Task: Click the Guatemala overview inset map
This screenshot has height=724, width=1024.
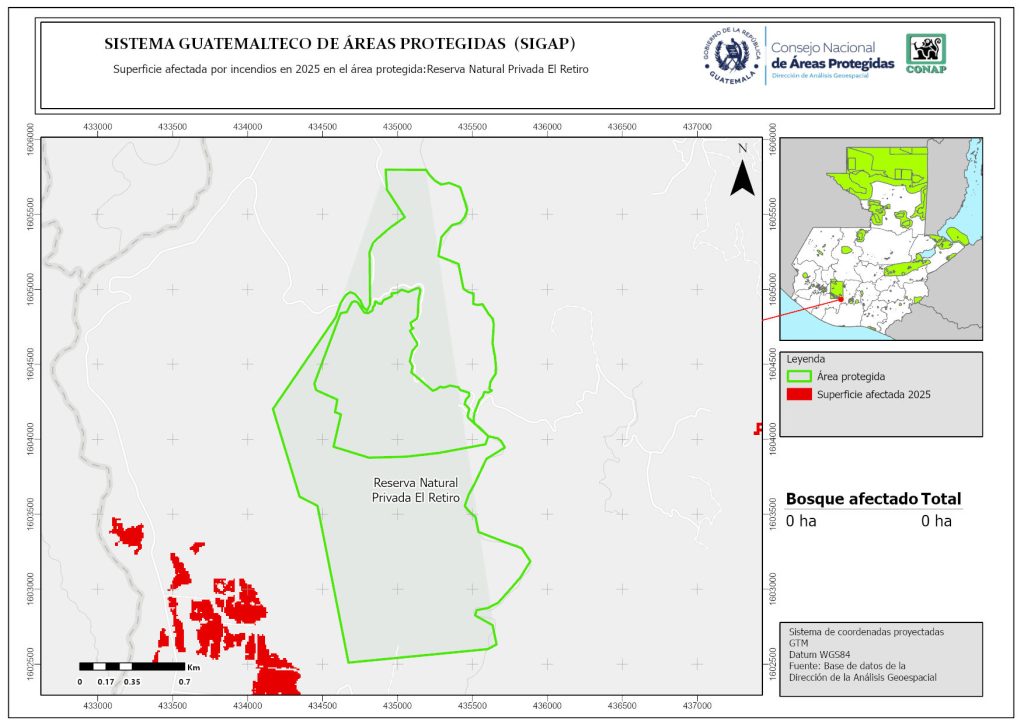Action: (880, 238)
